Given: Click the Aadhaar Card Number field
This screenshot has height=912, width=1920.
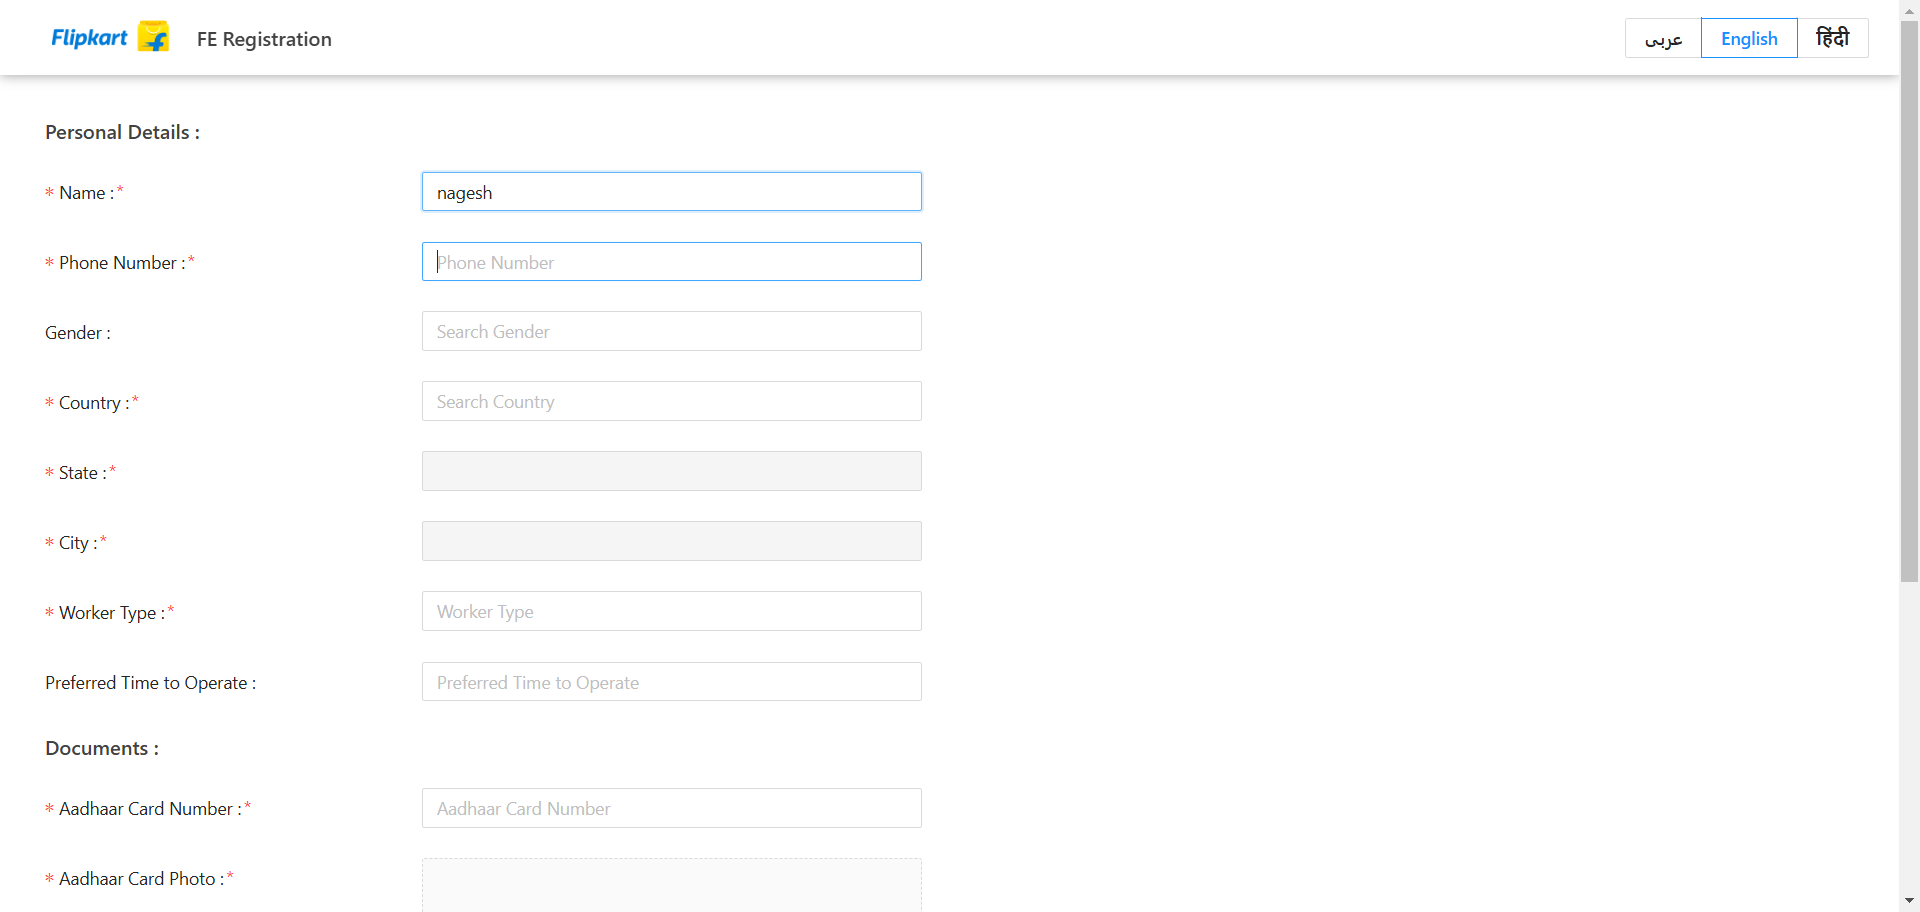Looking at the screenshot, I should [x=671, y=808].
